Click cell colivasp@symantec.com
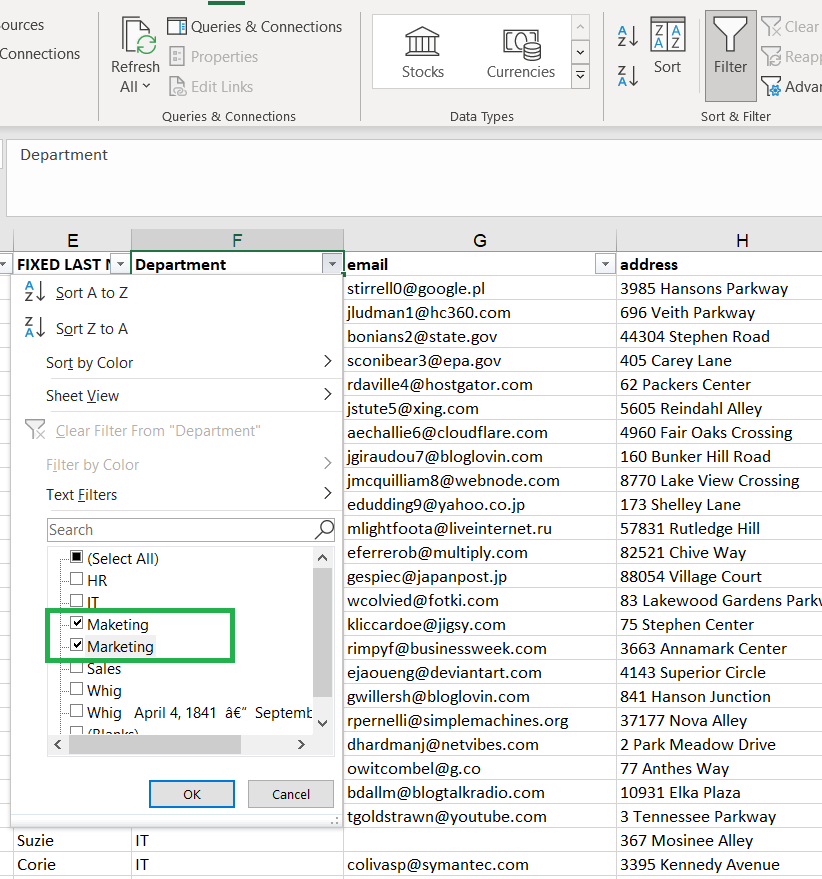The image size is (822, 879). 480,864
